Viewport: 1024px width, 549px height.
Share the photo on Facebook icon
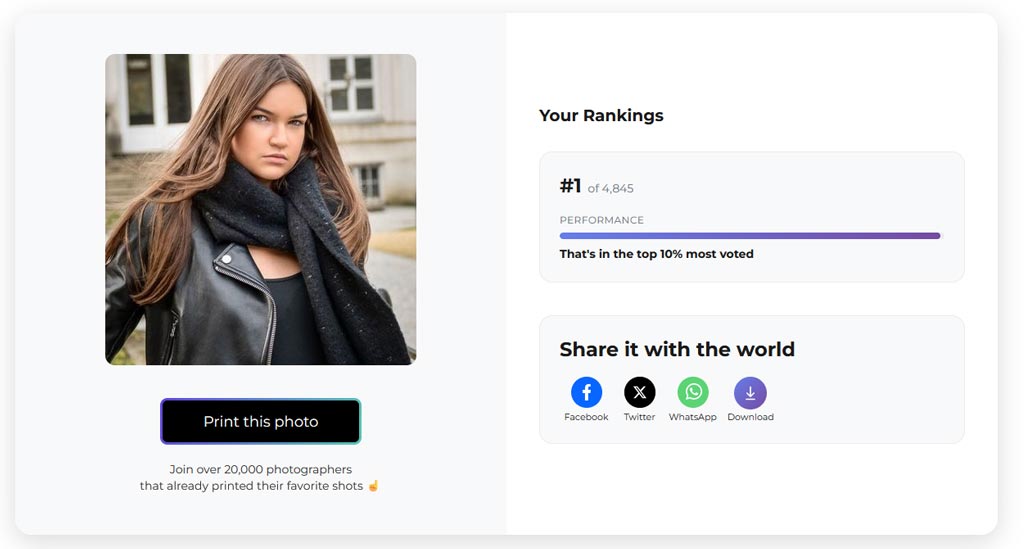click(586, 392)
